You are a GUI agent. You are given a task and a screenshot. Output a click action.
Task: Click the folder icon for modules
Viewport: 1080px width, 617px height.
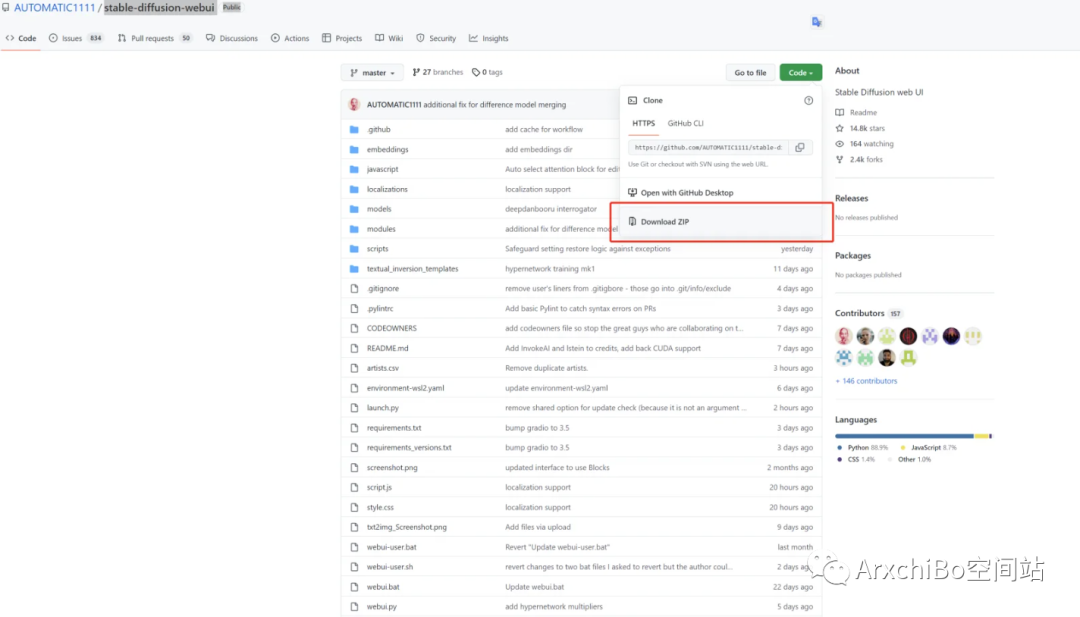point(354,229)
